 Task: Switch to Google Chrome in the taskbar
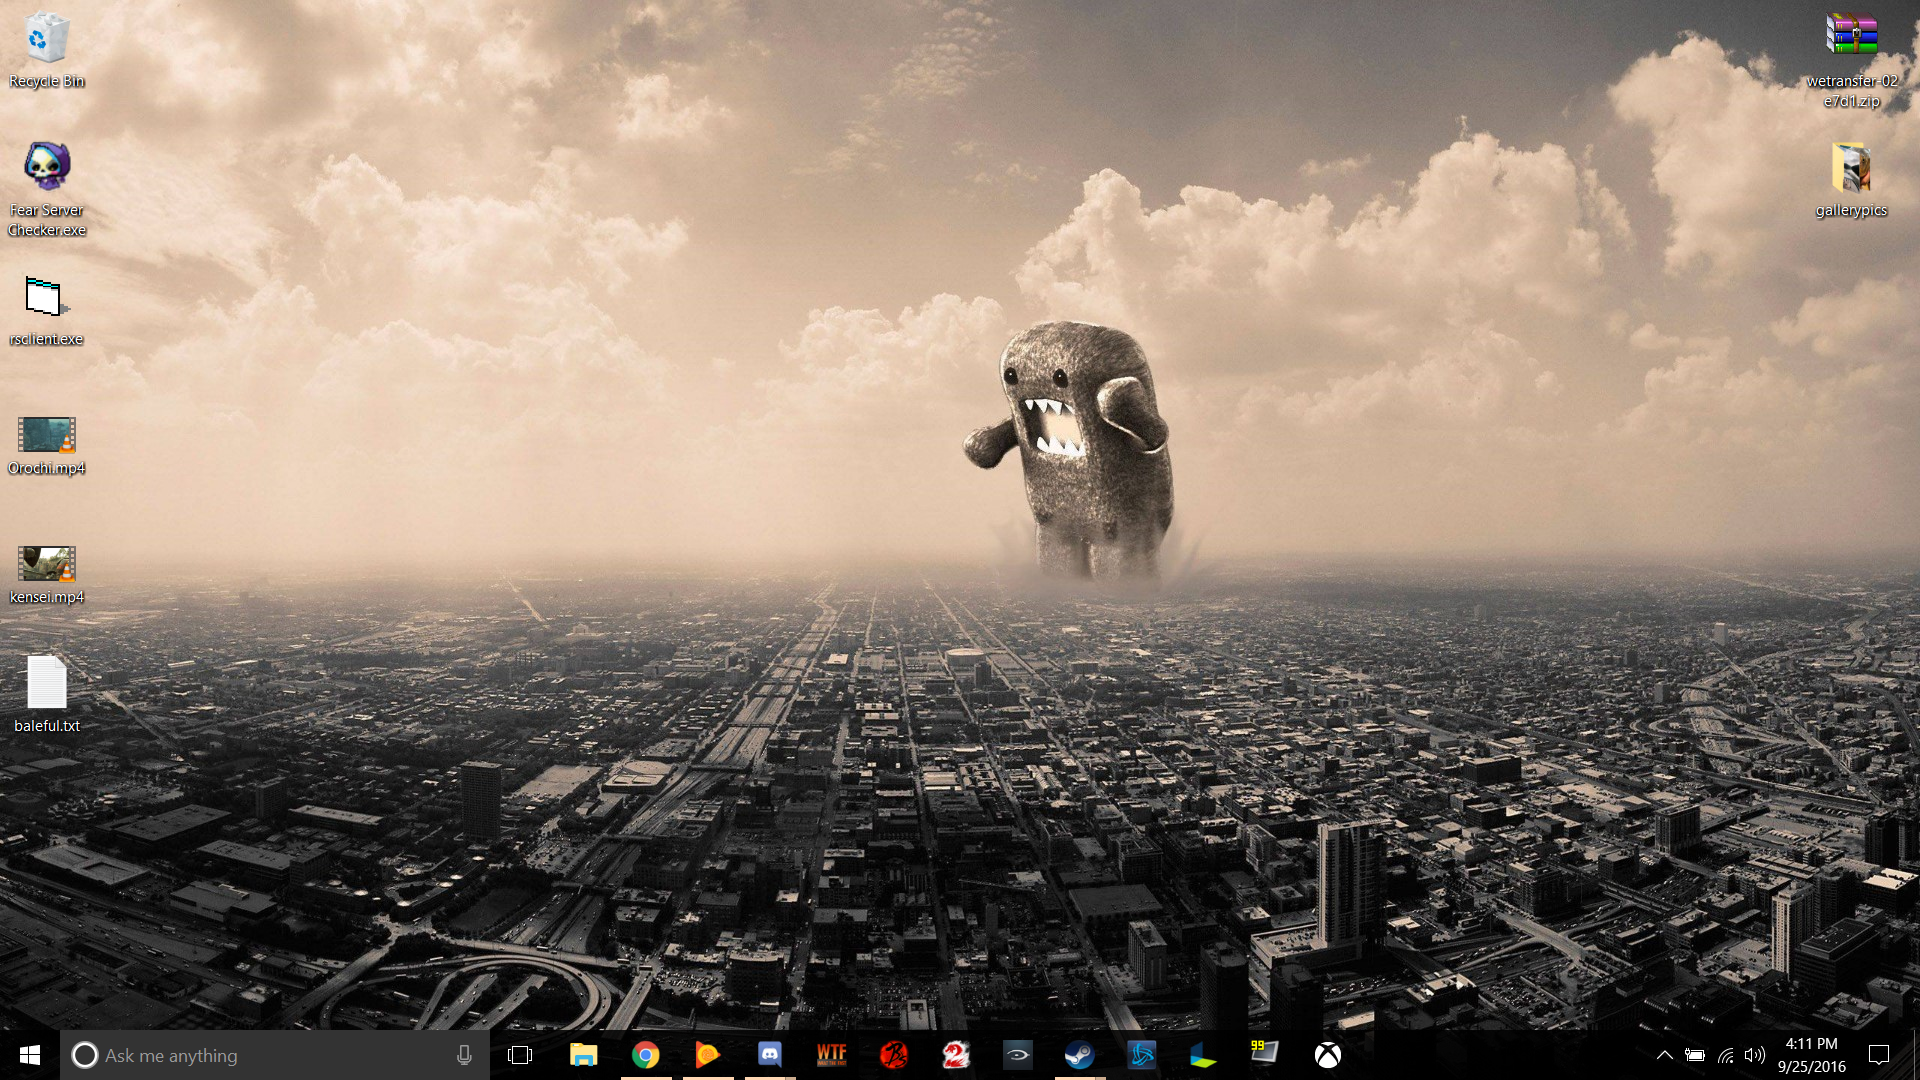click(645, 1055)
